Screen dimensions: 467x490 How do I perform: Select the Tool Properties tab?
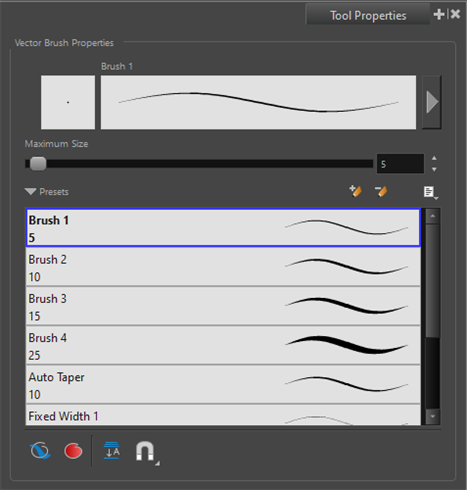(368, 15)
